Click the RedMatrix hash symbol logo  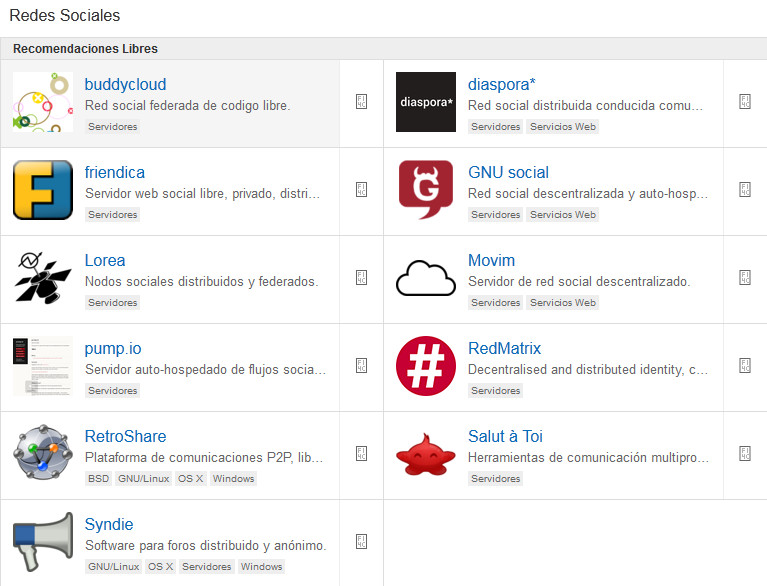pyautogui.click(x=426, y=366)
